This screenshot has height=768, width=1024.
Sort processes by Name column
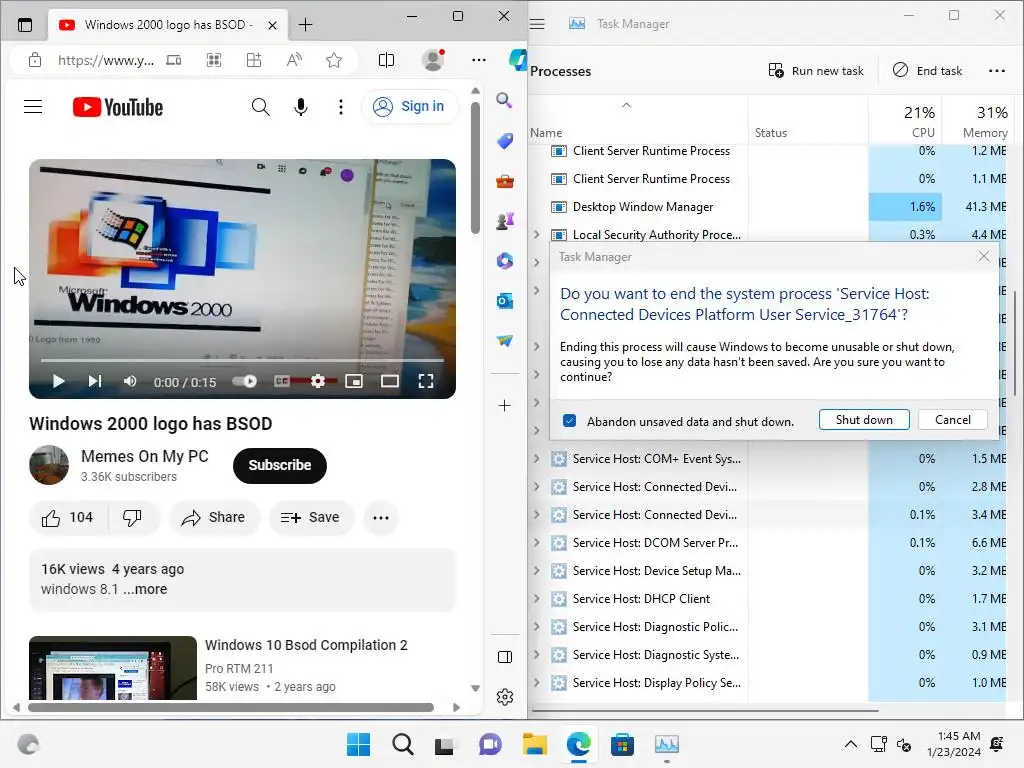click(x=638, y=121)
